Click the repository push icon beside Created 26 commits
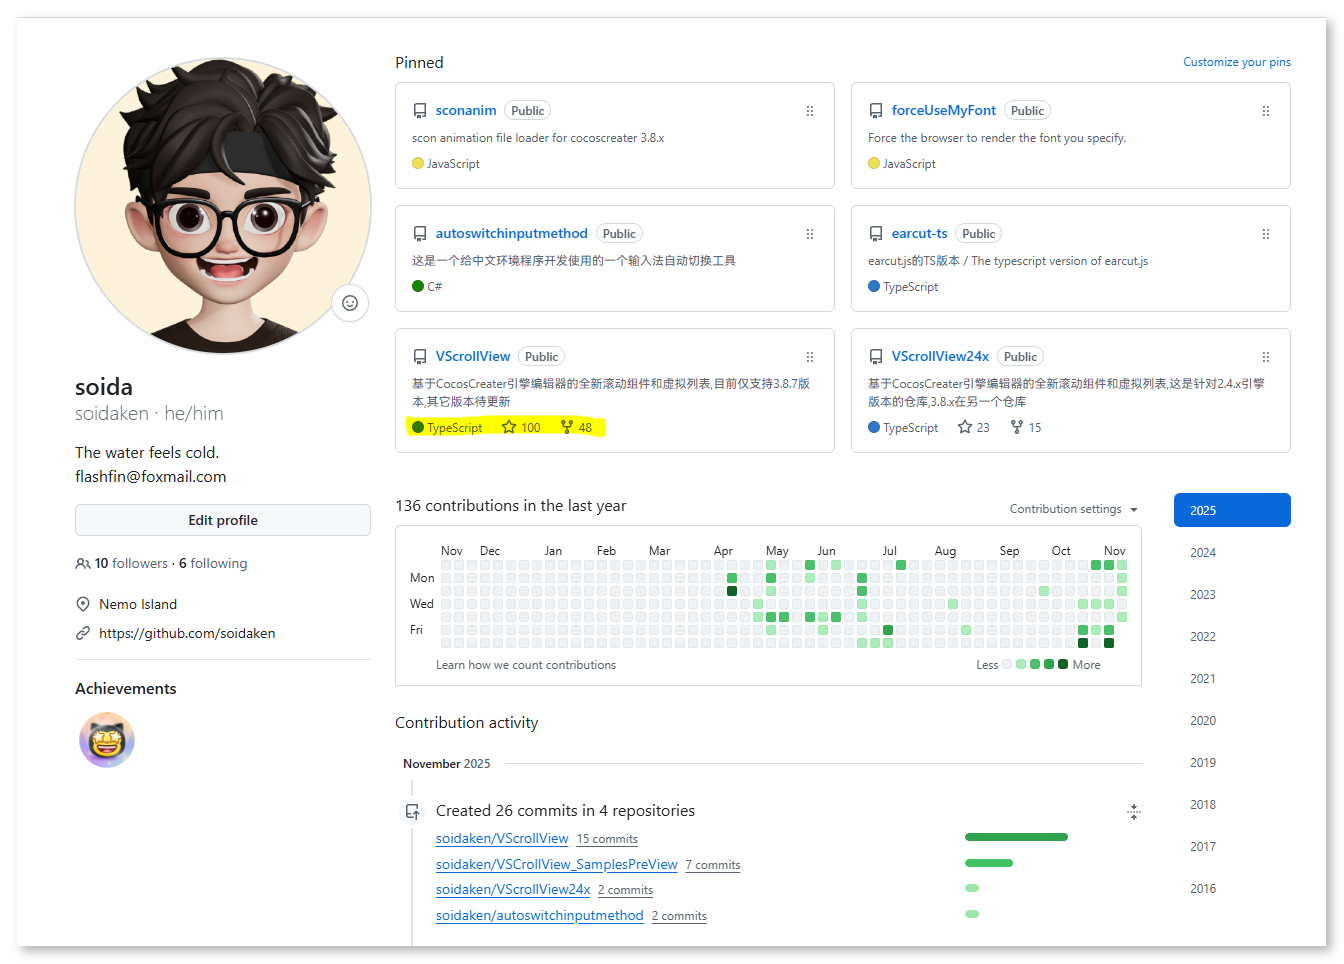 [413, 812]
